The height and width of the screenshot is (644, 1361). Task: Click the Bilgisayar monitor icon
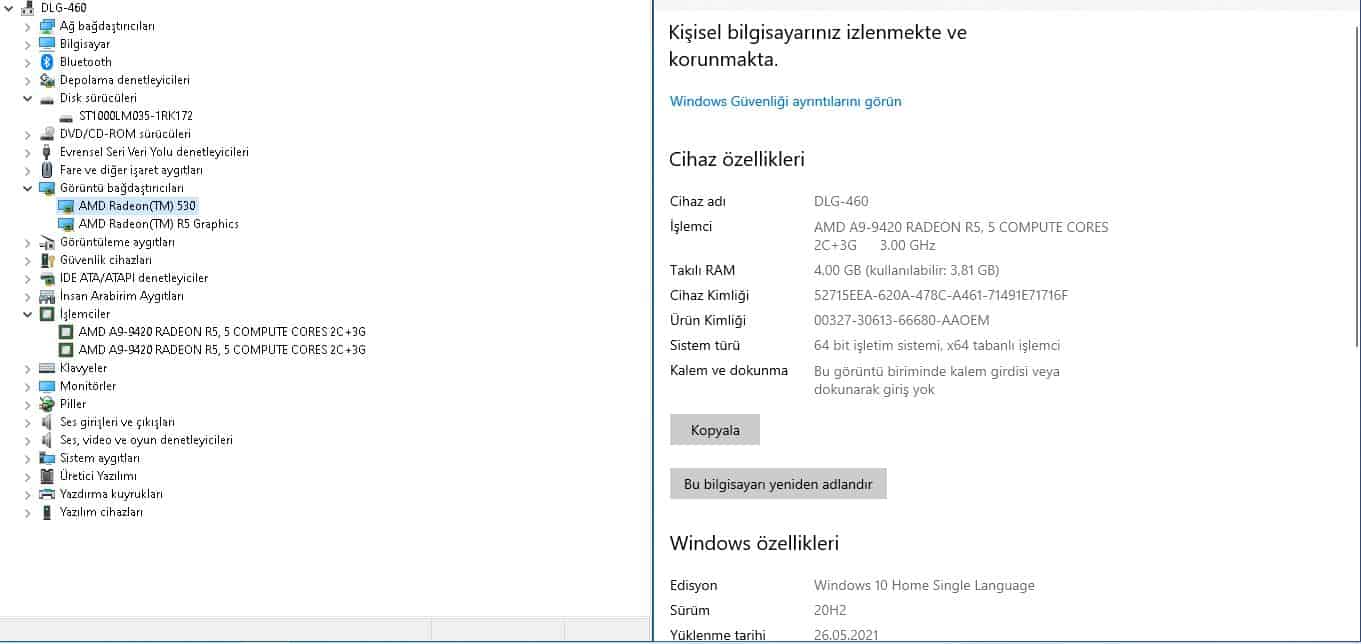[x=46, y=44]
